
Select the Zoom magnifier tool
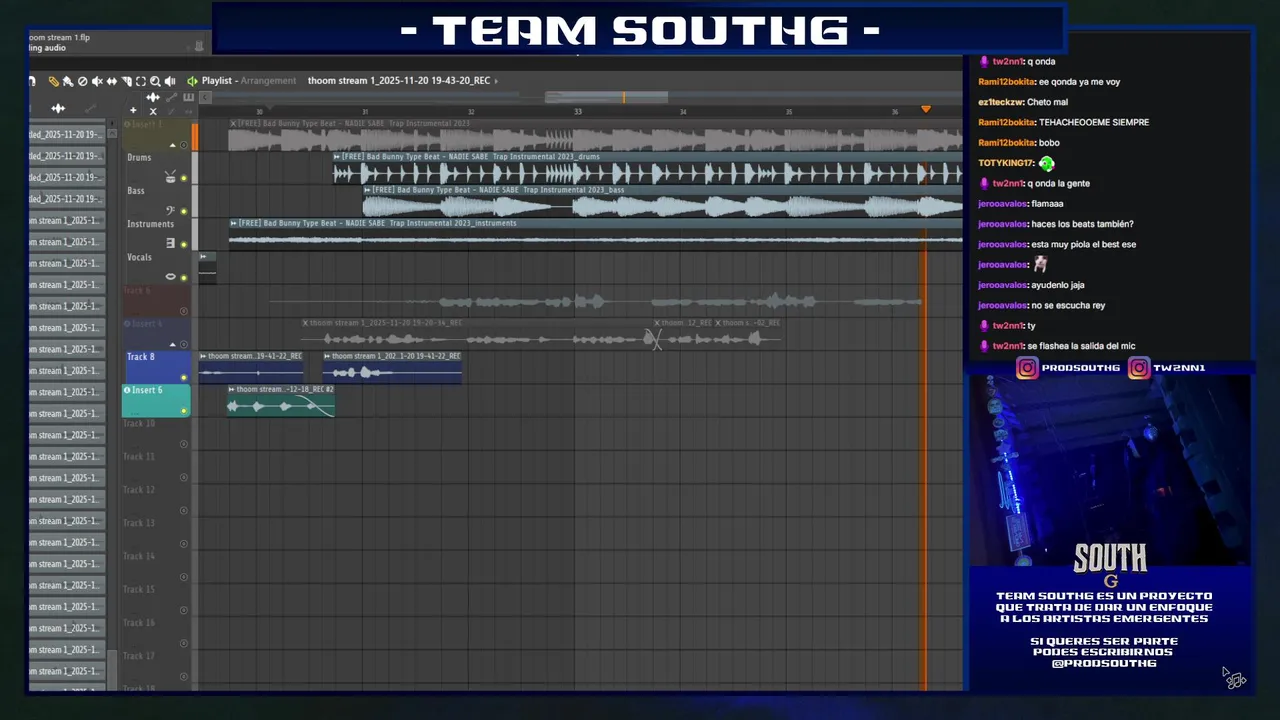(x=155, y=81)
